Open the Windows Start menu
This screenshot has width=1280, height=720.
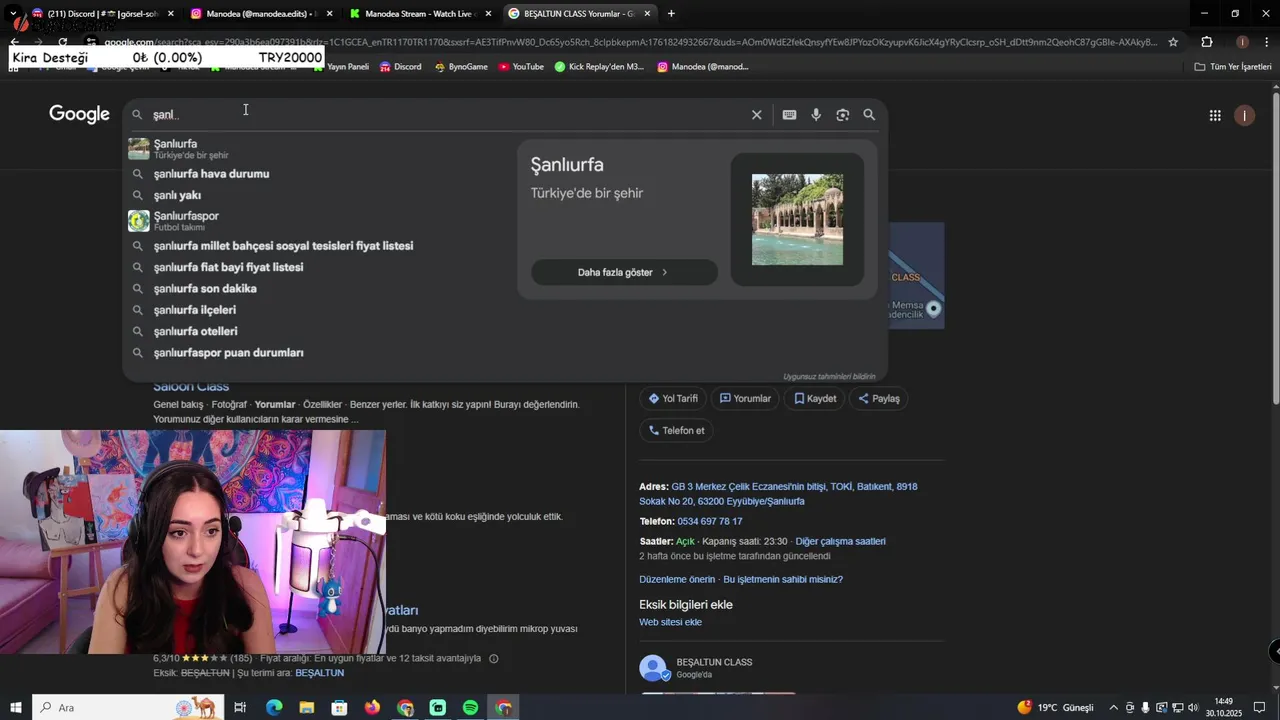pyautogui.click(x=16, y=708)
